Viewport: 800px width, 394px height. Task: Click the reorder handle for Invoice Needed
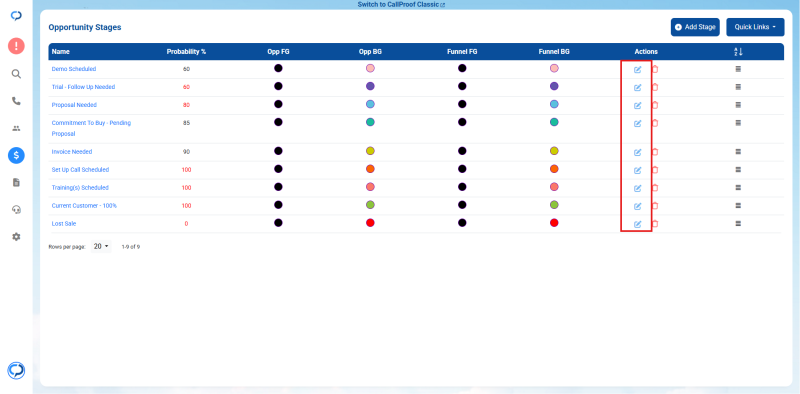pos(738,152)
